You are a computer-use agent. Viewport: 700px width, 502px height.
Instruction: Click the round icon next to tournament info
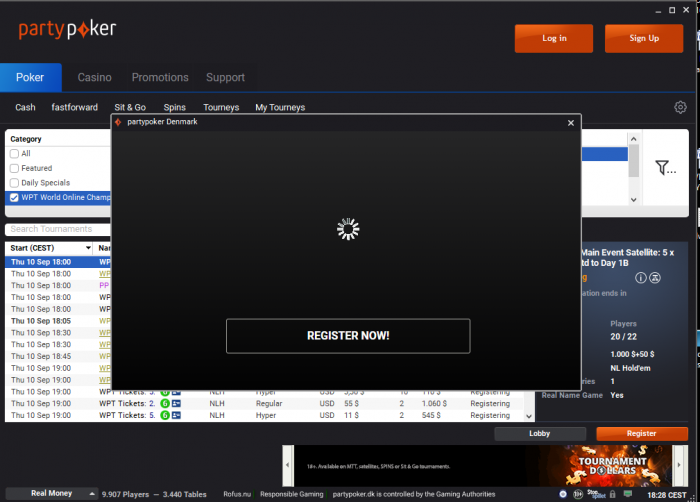tap(655, 278)
